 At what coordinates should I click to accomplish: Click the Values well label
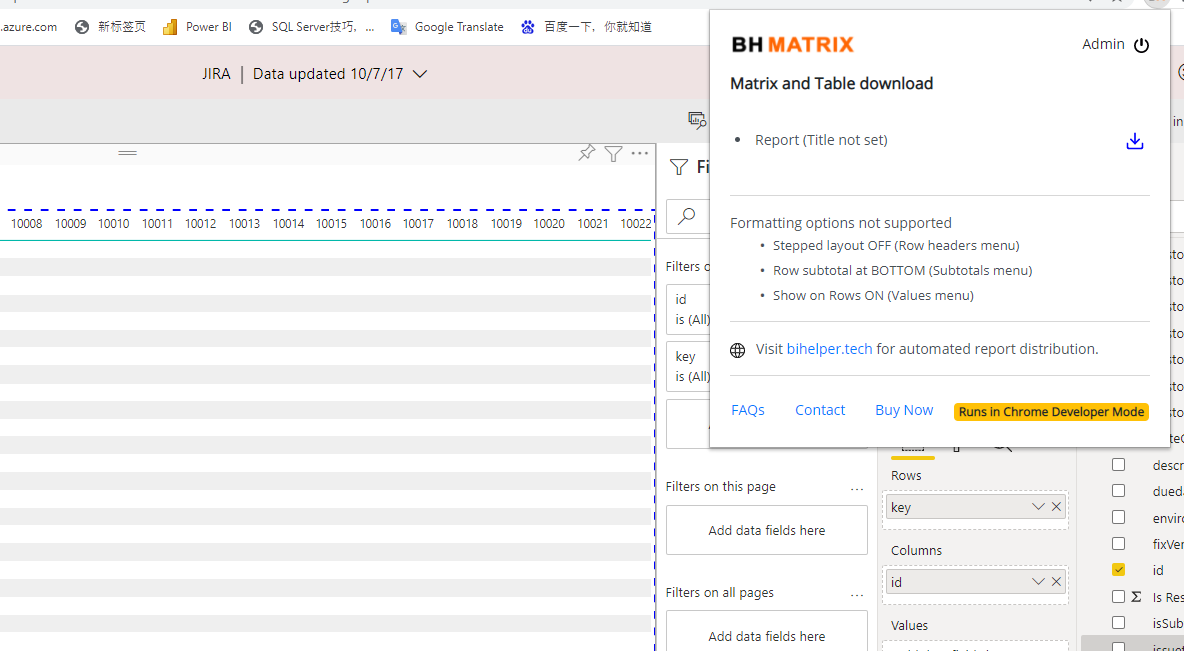(909, 625)
